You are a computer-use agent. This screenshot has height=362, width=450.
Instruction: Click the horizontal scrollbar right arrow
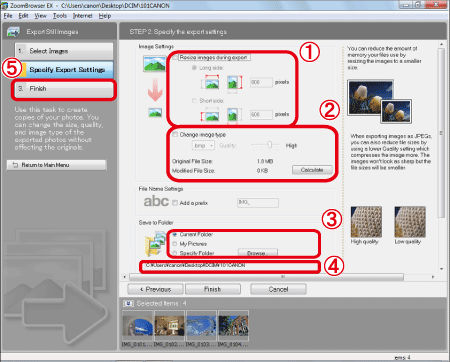click(x=433, y=277)
